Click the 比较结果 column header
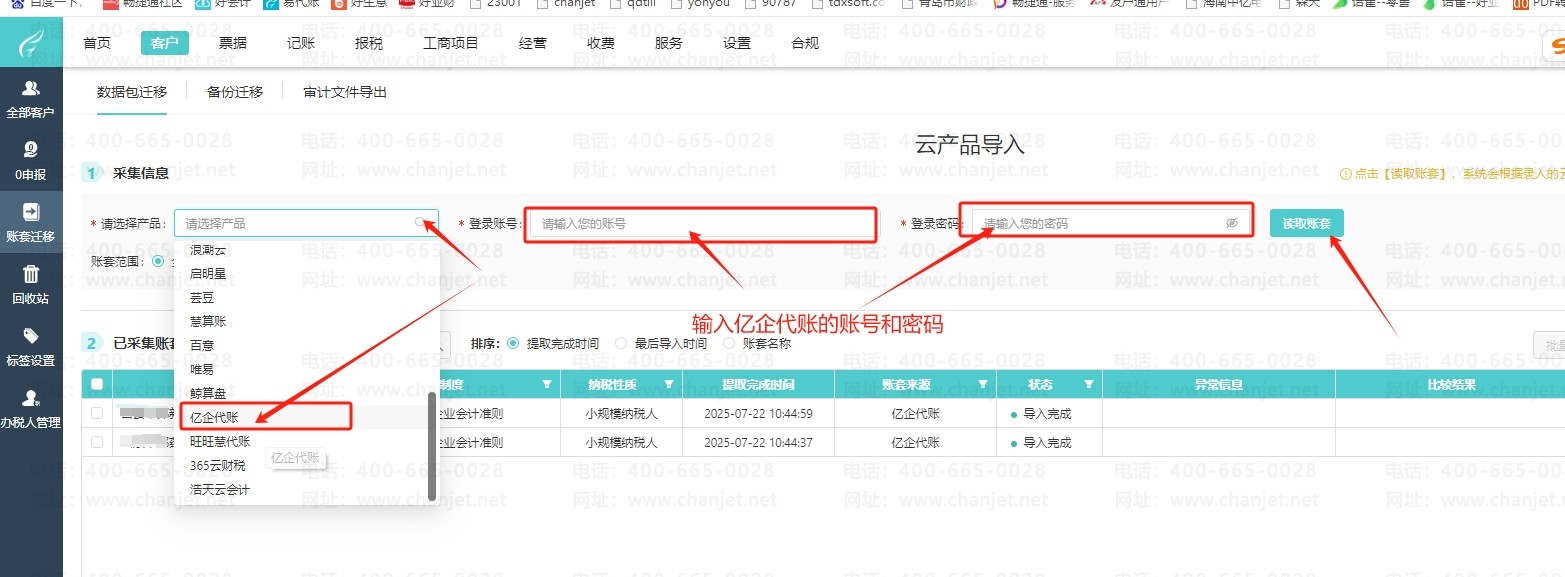This screenshot has height=577, width=1565. click(1449, 384)
